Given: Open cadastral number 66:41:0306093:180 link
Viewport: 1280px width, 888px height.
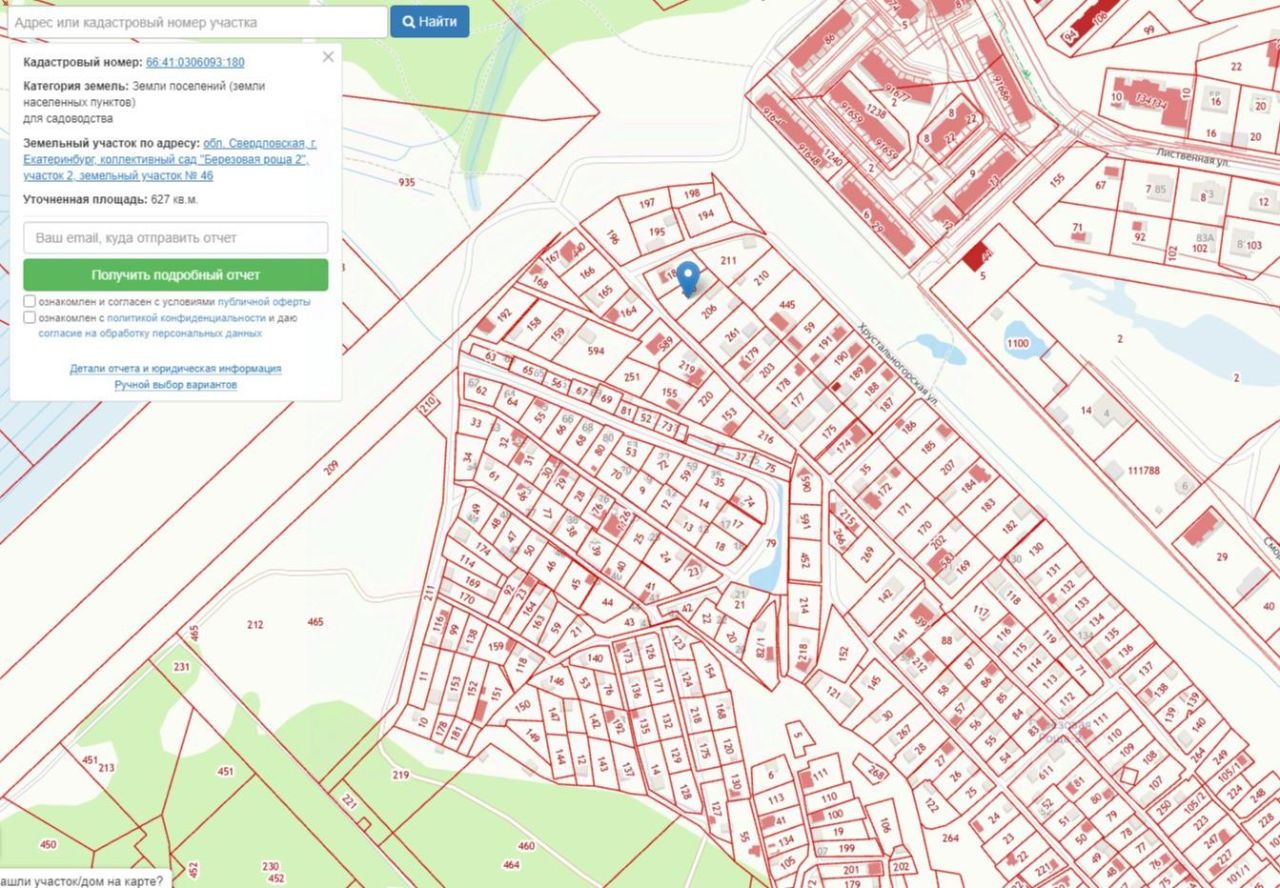Looking at the screenshot, I should (x=195, y=62).
